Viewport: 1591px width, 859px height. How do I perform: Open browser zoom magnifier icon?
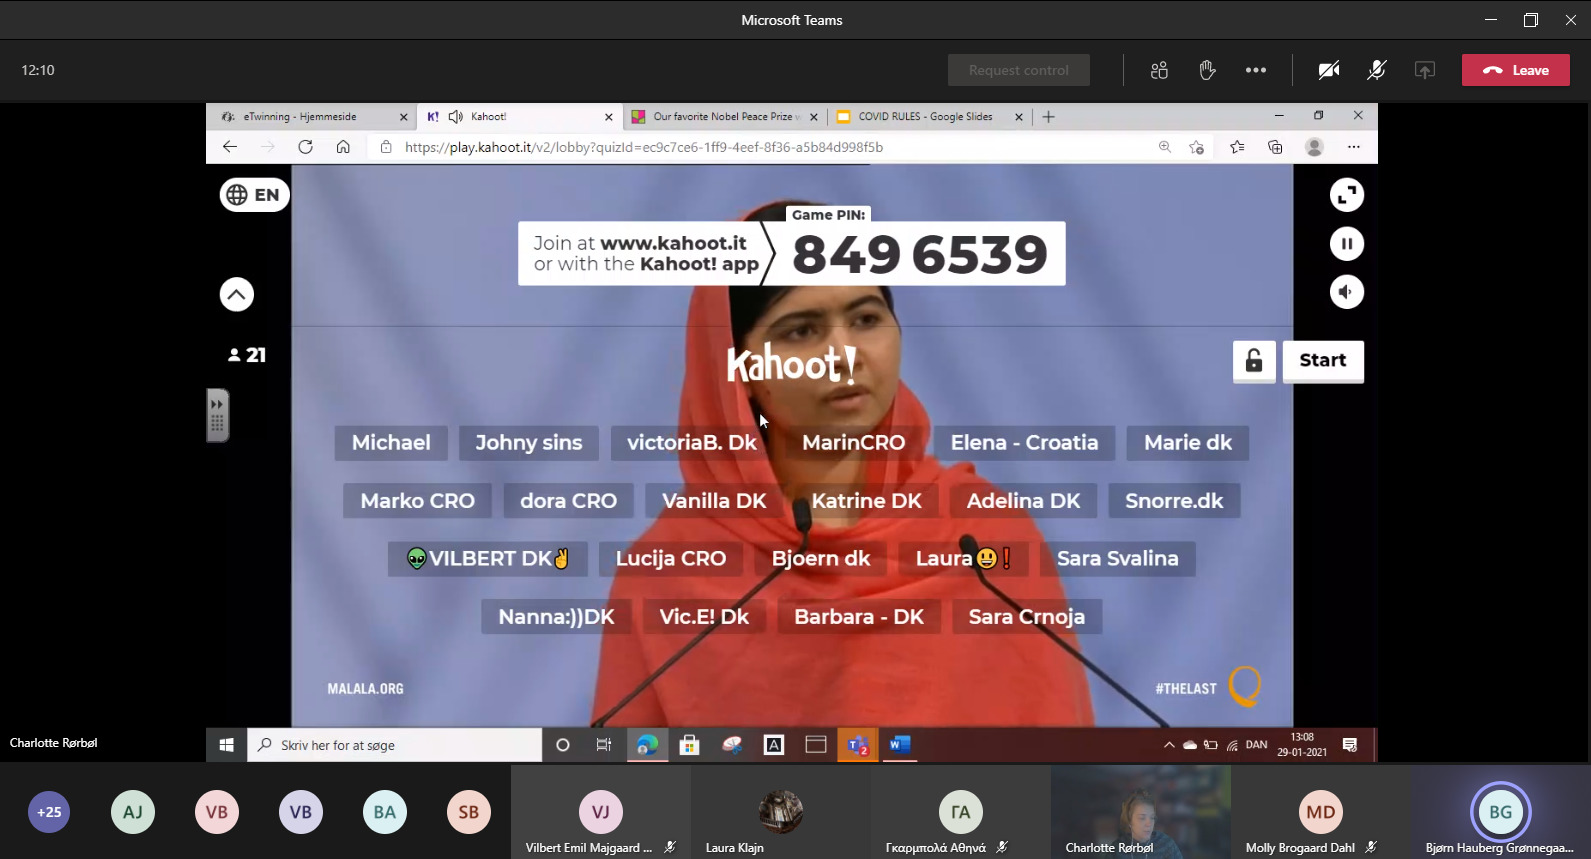coord(1165,147)
